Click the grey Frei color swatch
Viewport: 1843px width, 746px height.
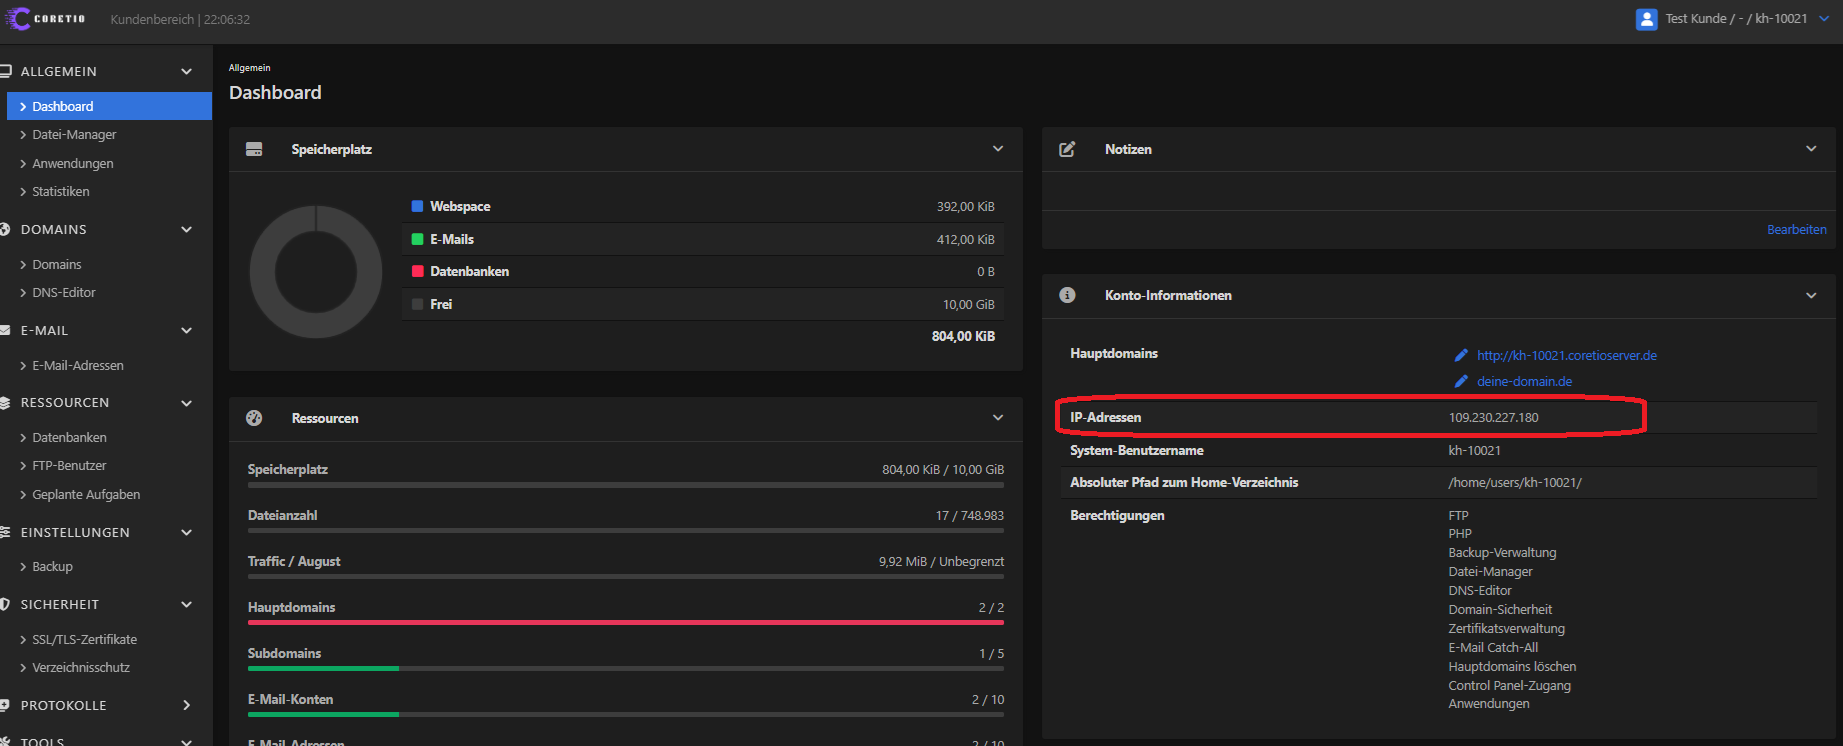point(417,304)
